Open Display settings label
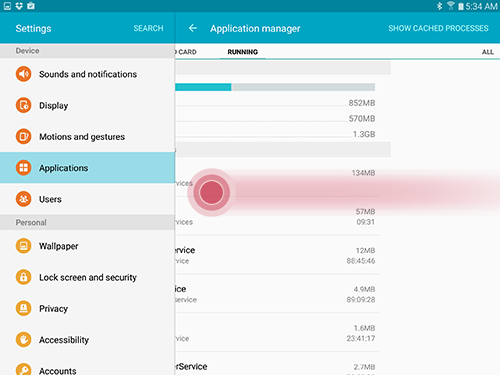500x375 pixels. click(54, 106)
